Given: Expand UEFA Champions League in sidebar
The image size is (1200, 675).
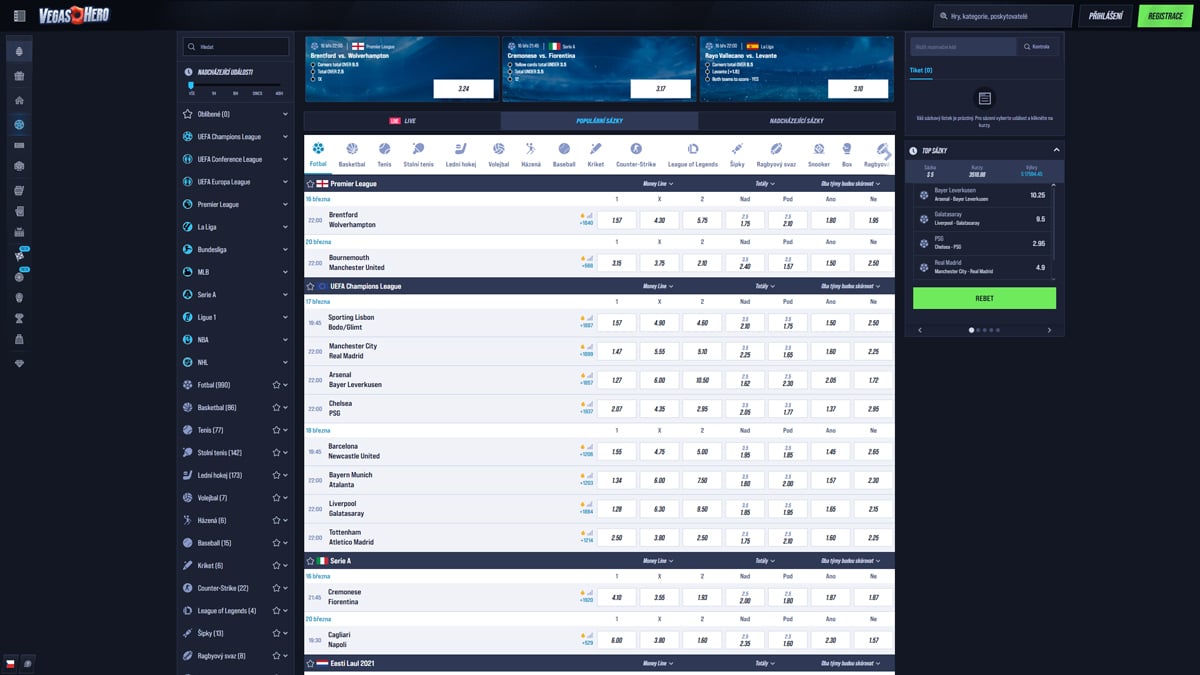Looking at the screenshot, I should click(x=285, y=137).
